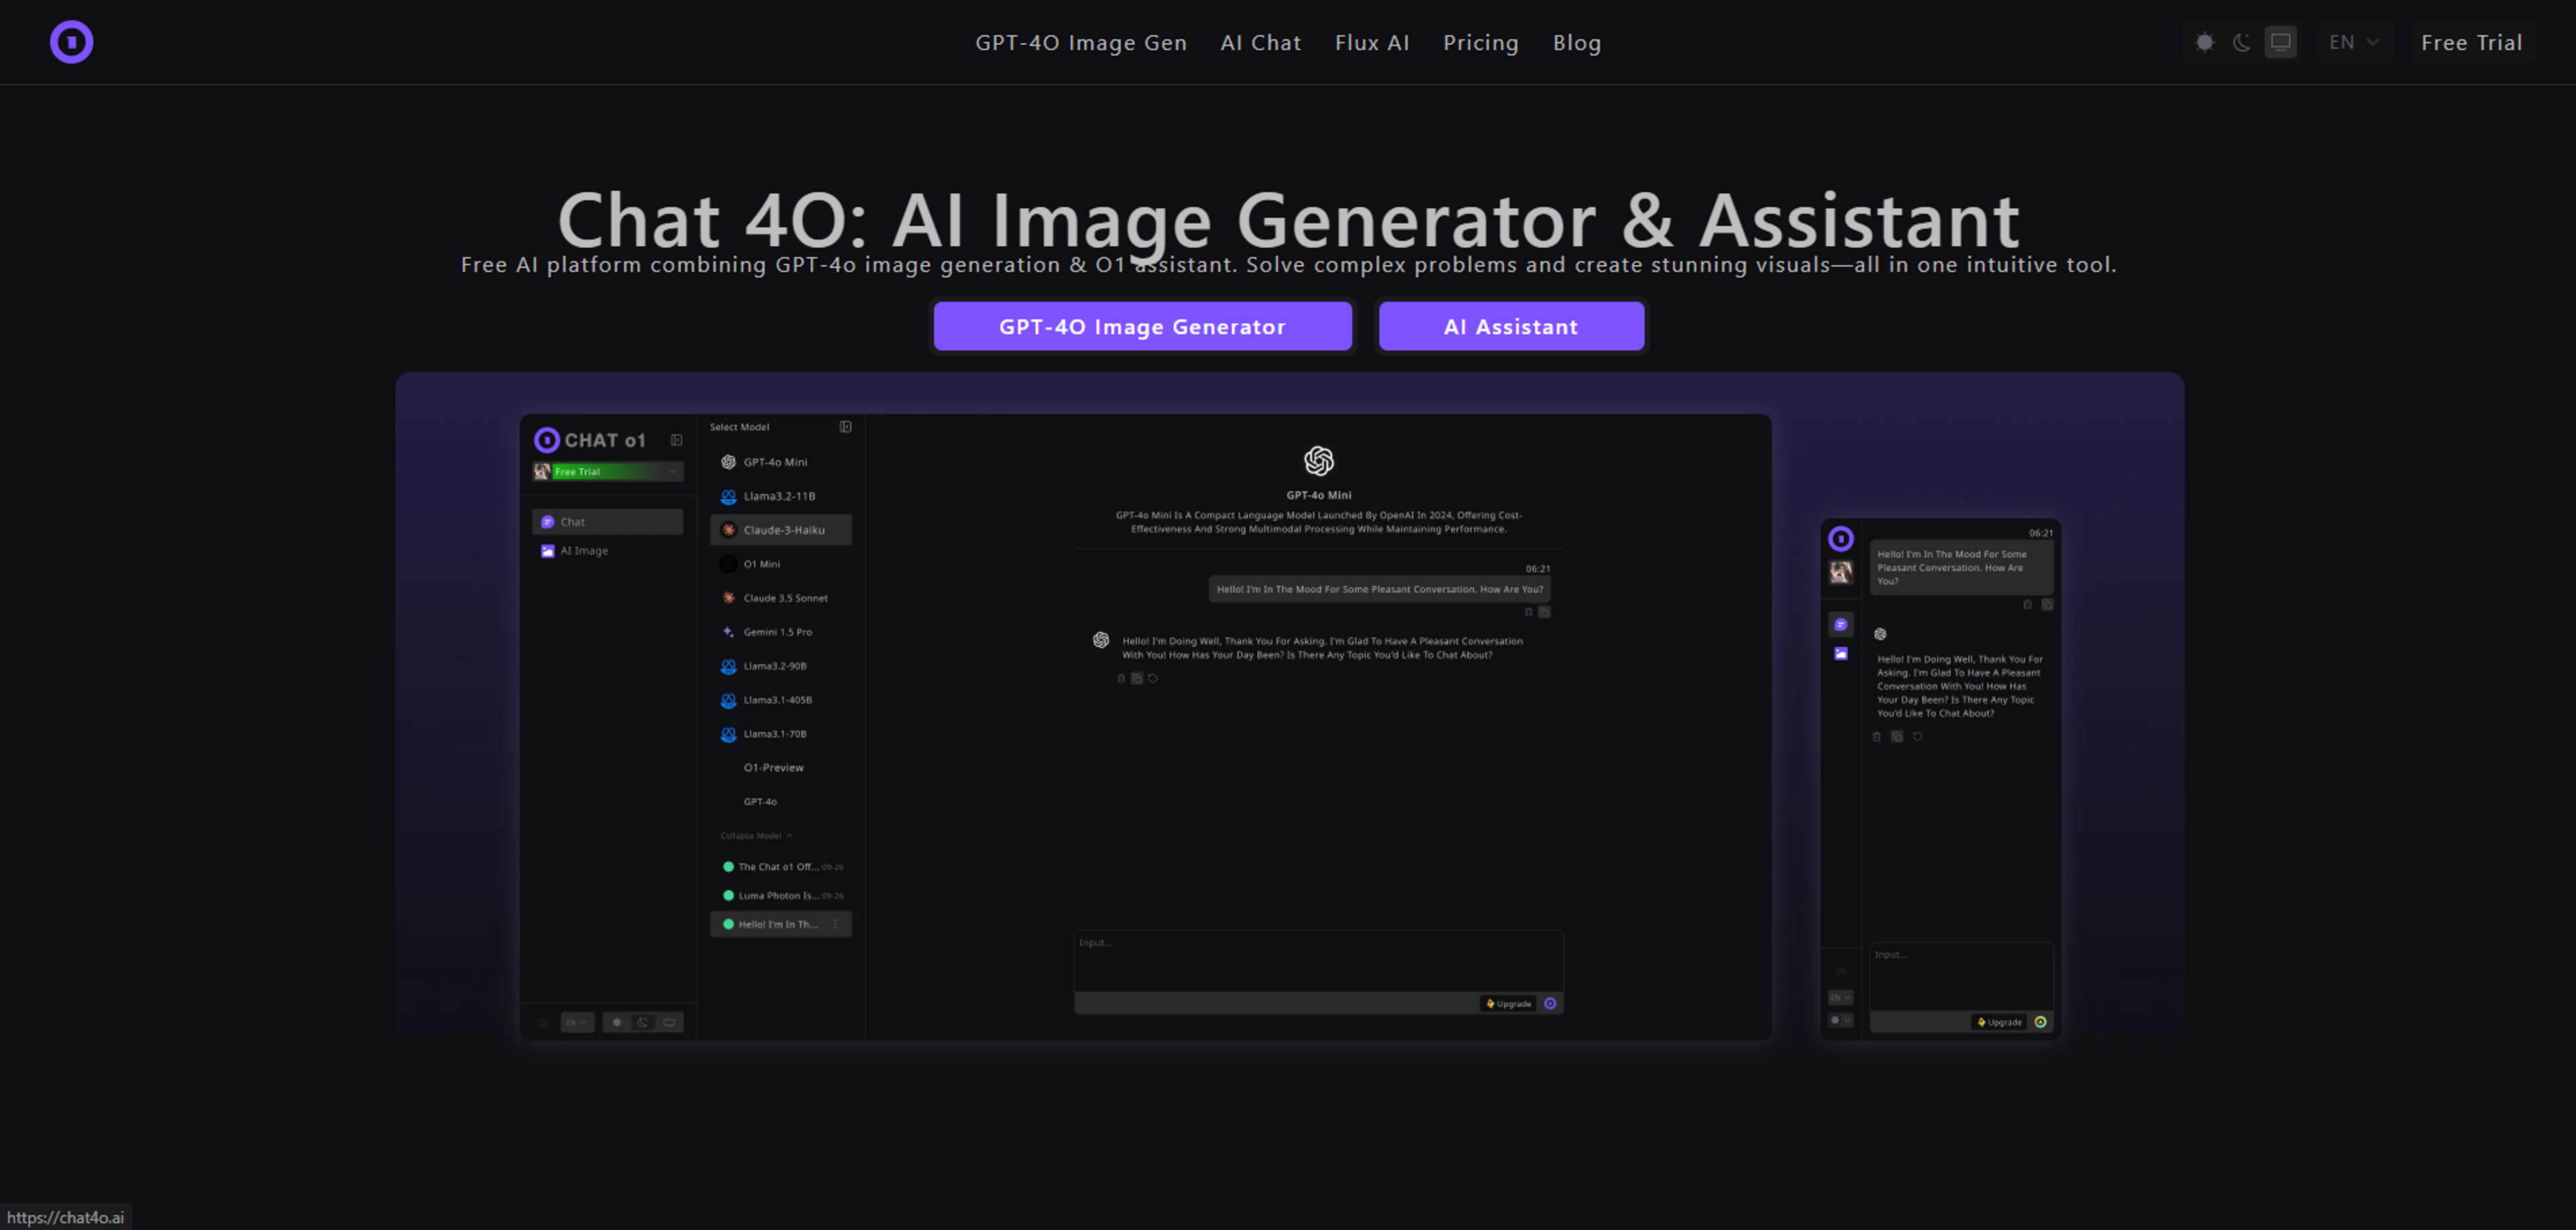Choose the O1 Mini model
Viewport: 2576px width, 1230px height.
tap(781, 564)
